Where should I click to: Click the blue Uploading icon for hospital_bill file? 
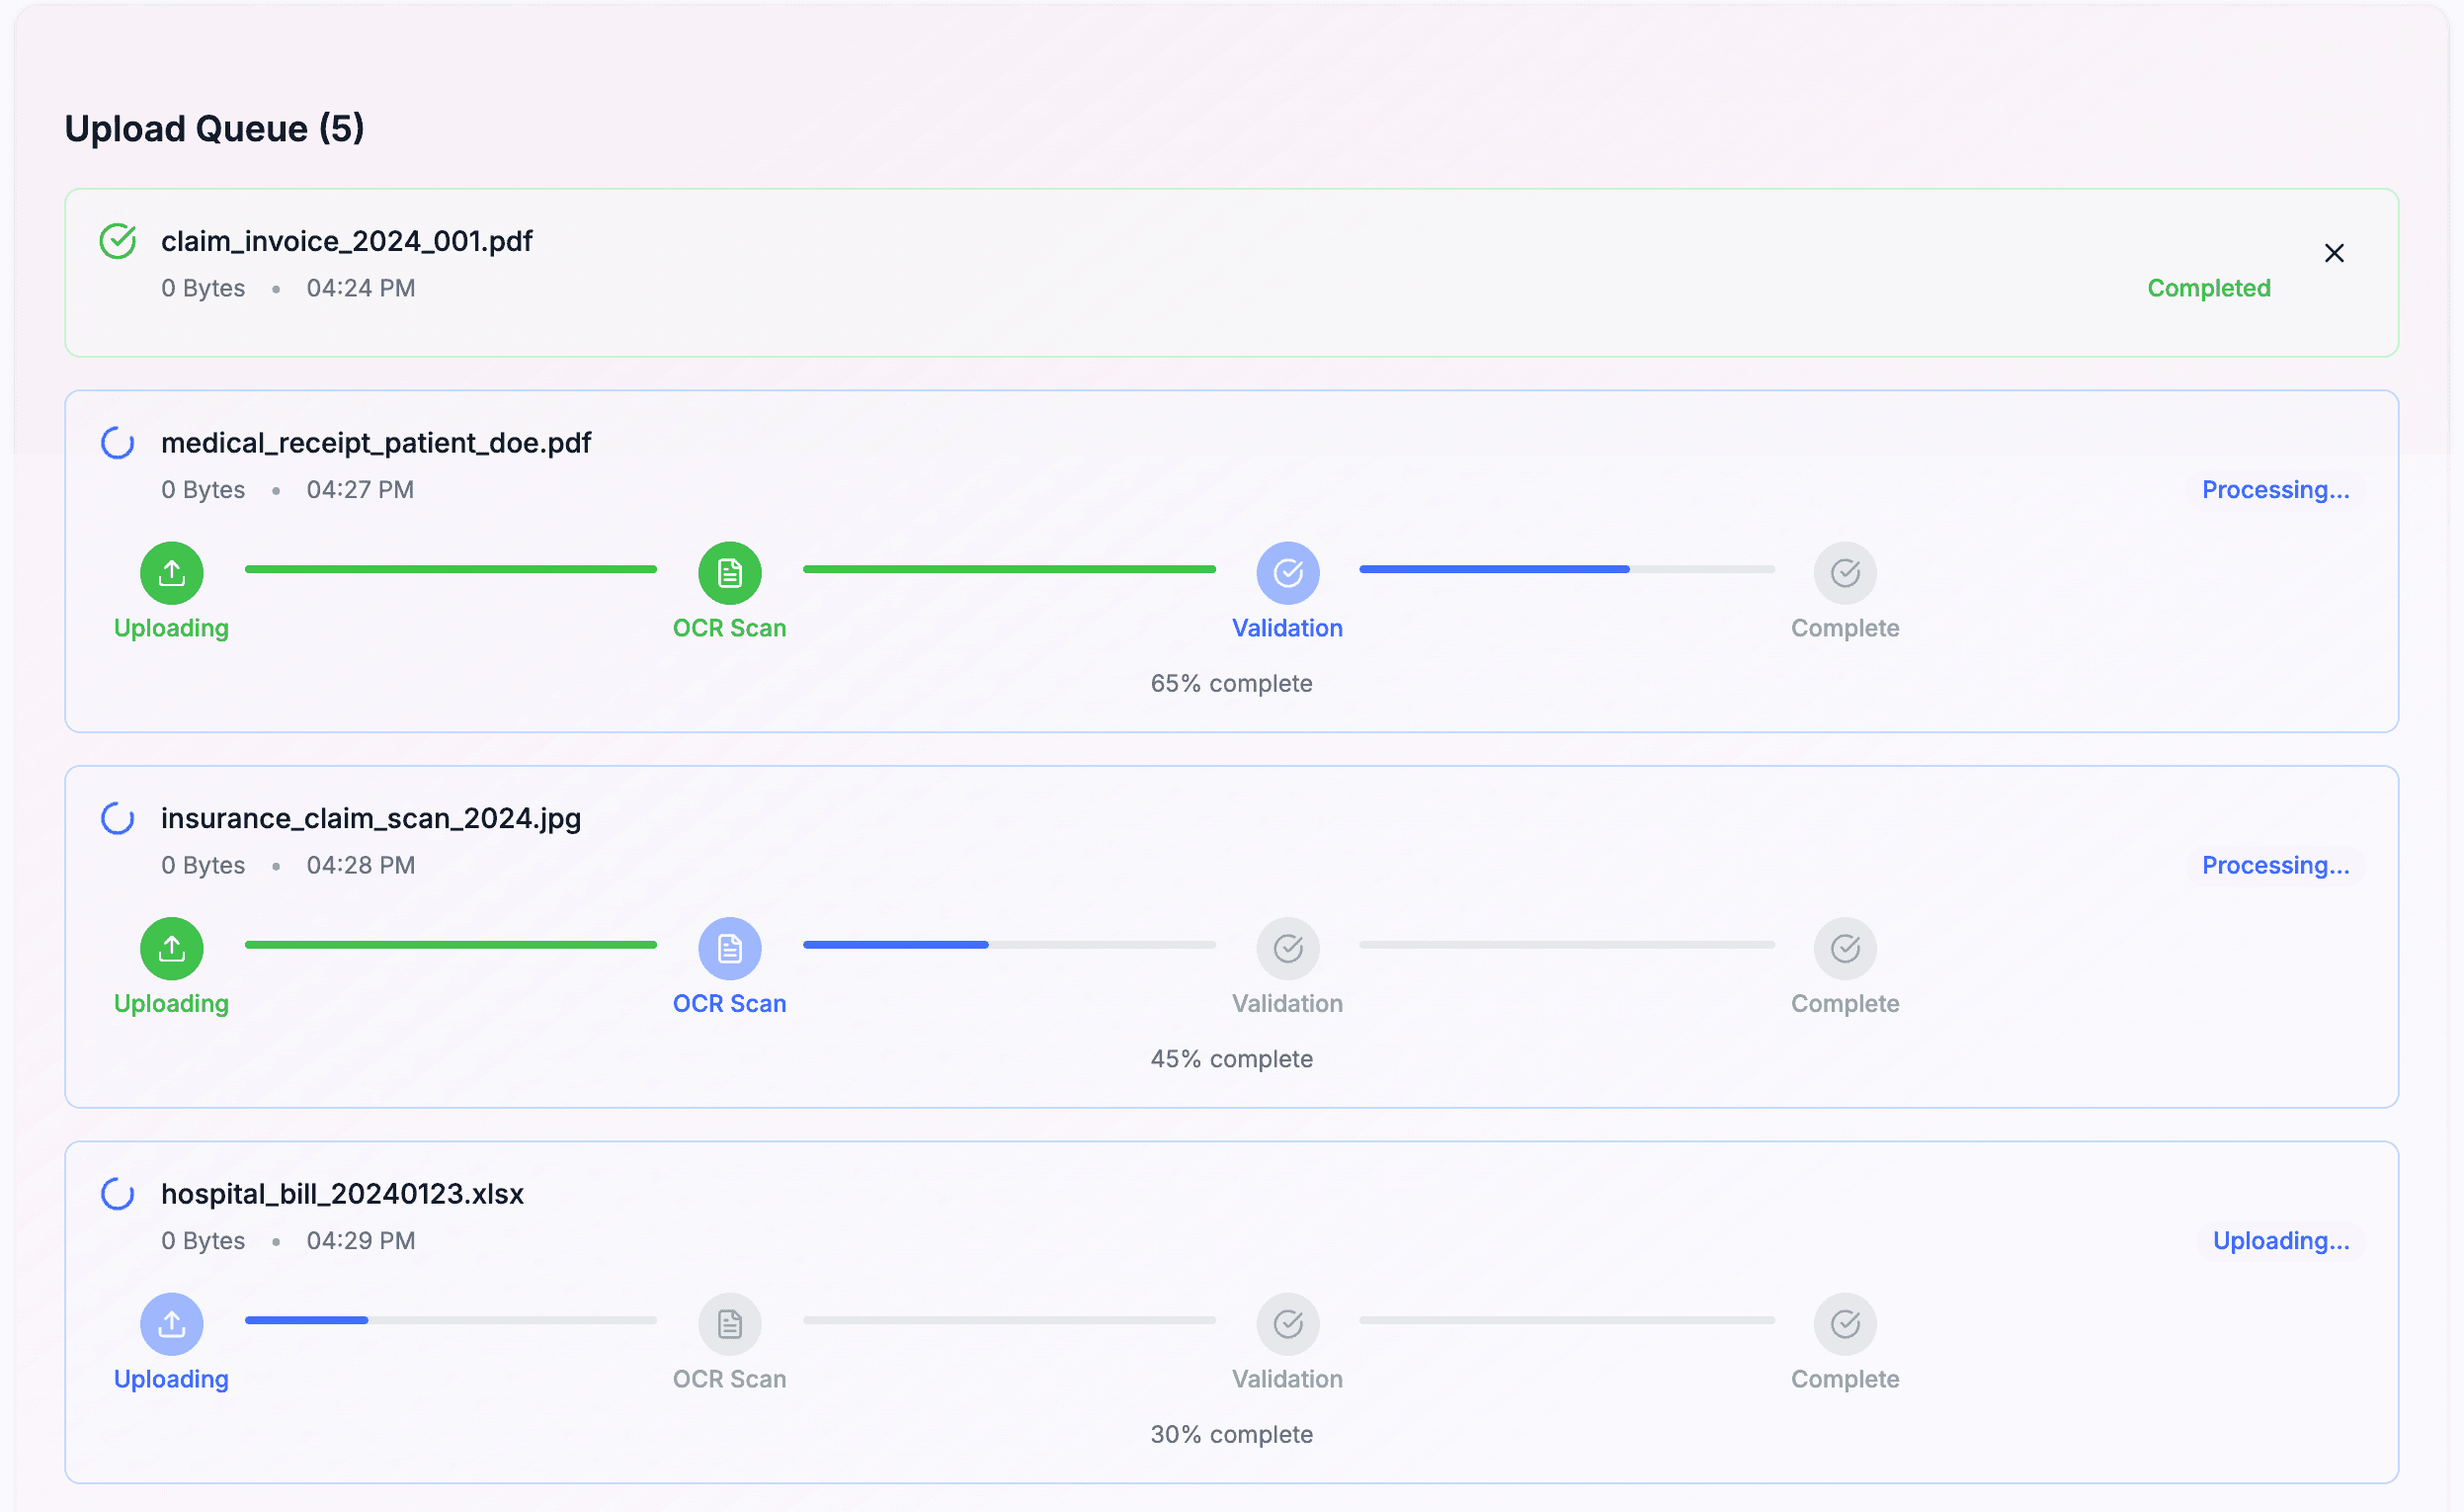(x=172, y=1324)
